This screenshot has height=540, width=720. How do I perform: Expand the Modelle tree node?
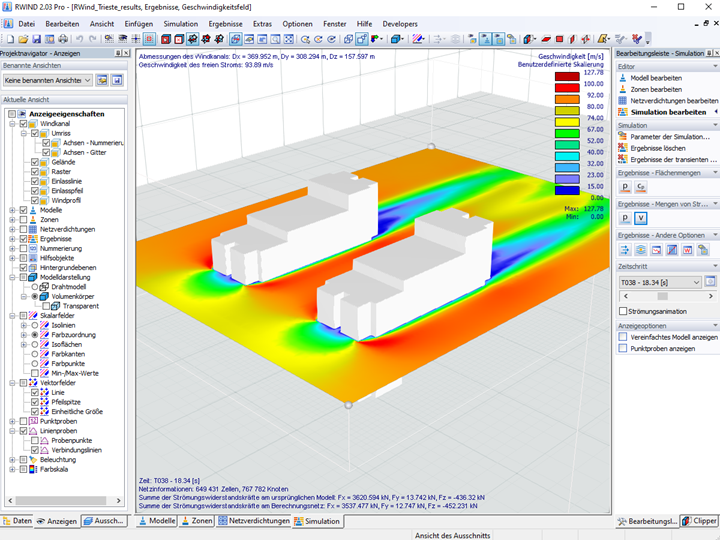(x=12, y=210)
